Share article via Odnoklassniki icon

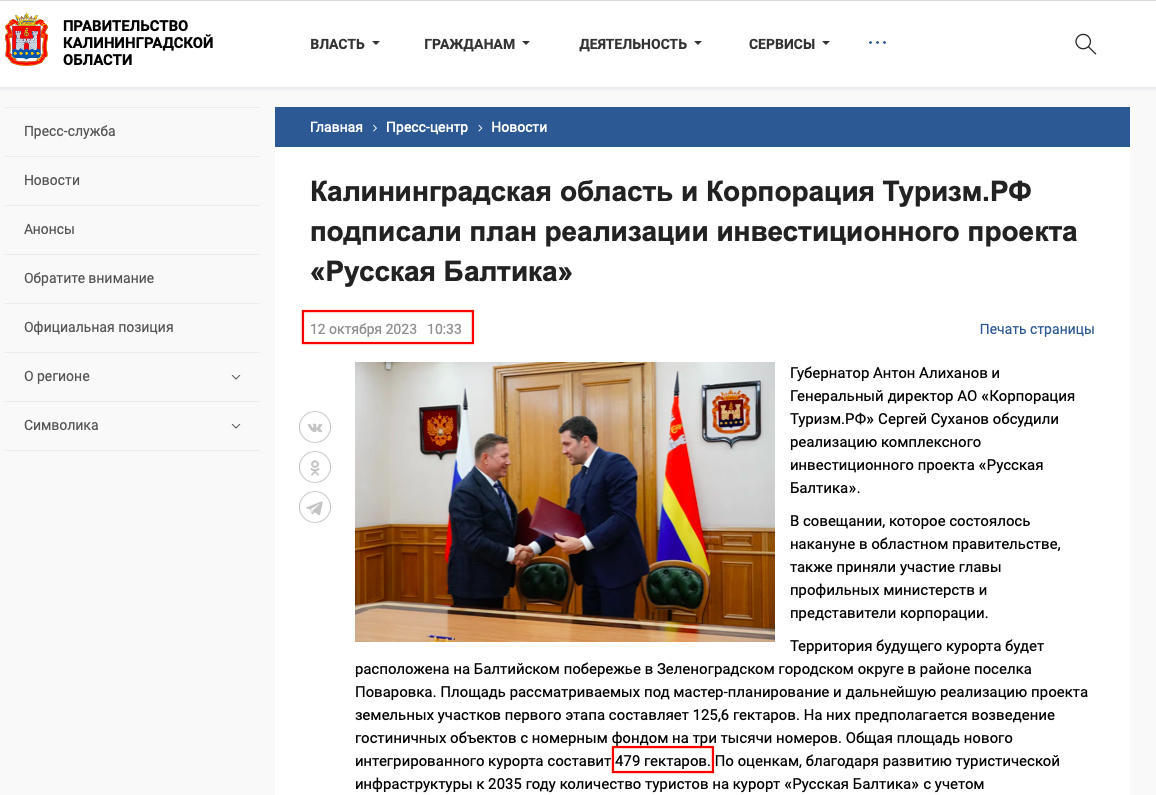(x=315, y=467)
